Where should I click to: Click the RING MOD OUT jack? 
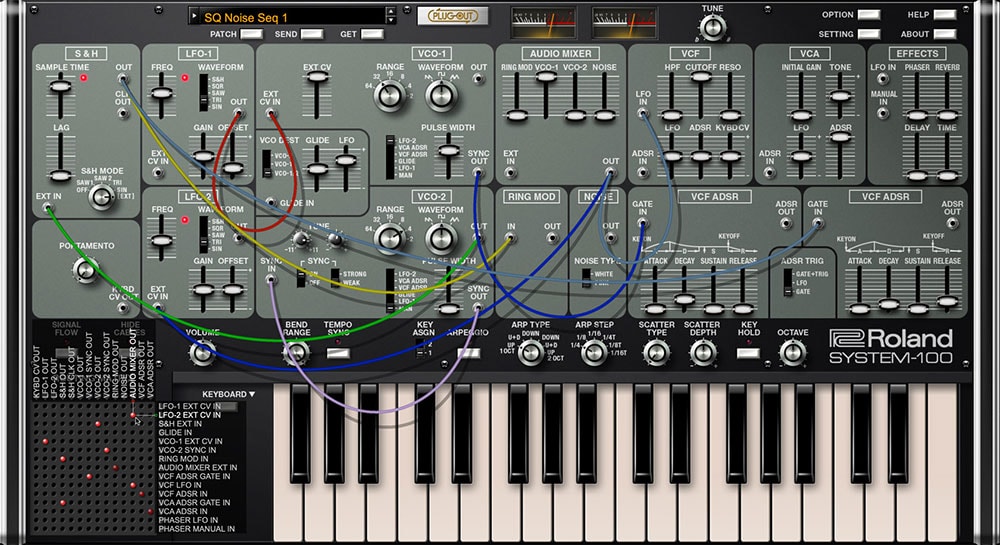tap(552, 238)
